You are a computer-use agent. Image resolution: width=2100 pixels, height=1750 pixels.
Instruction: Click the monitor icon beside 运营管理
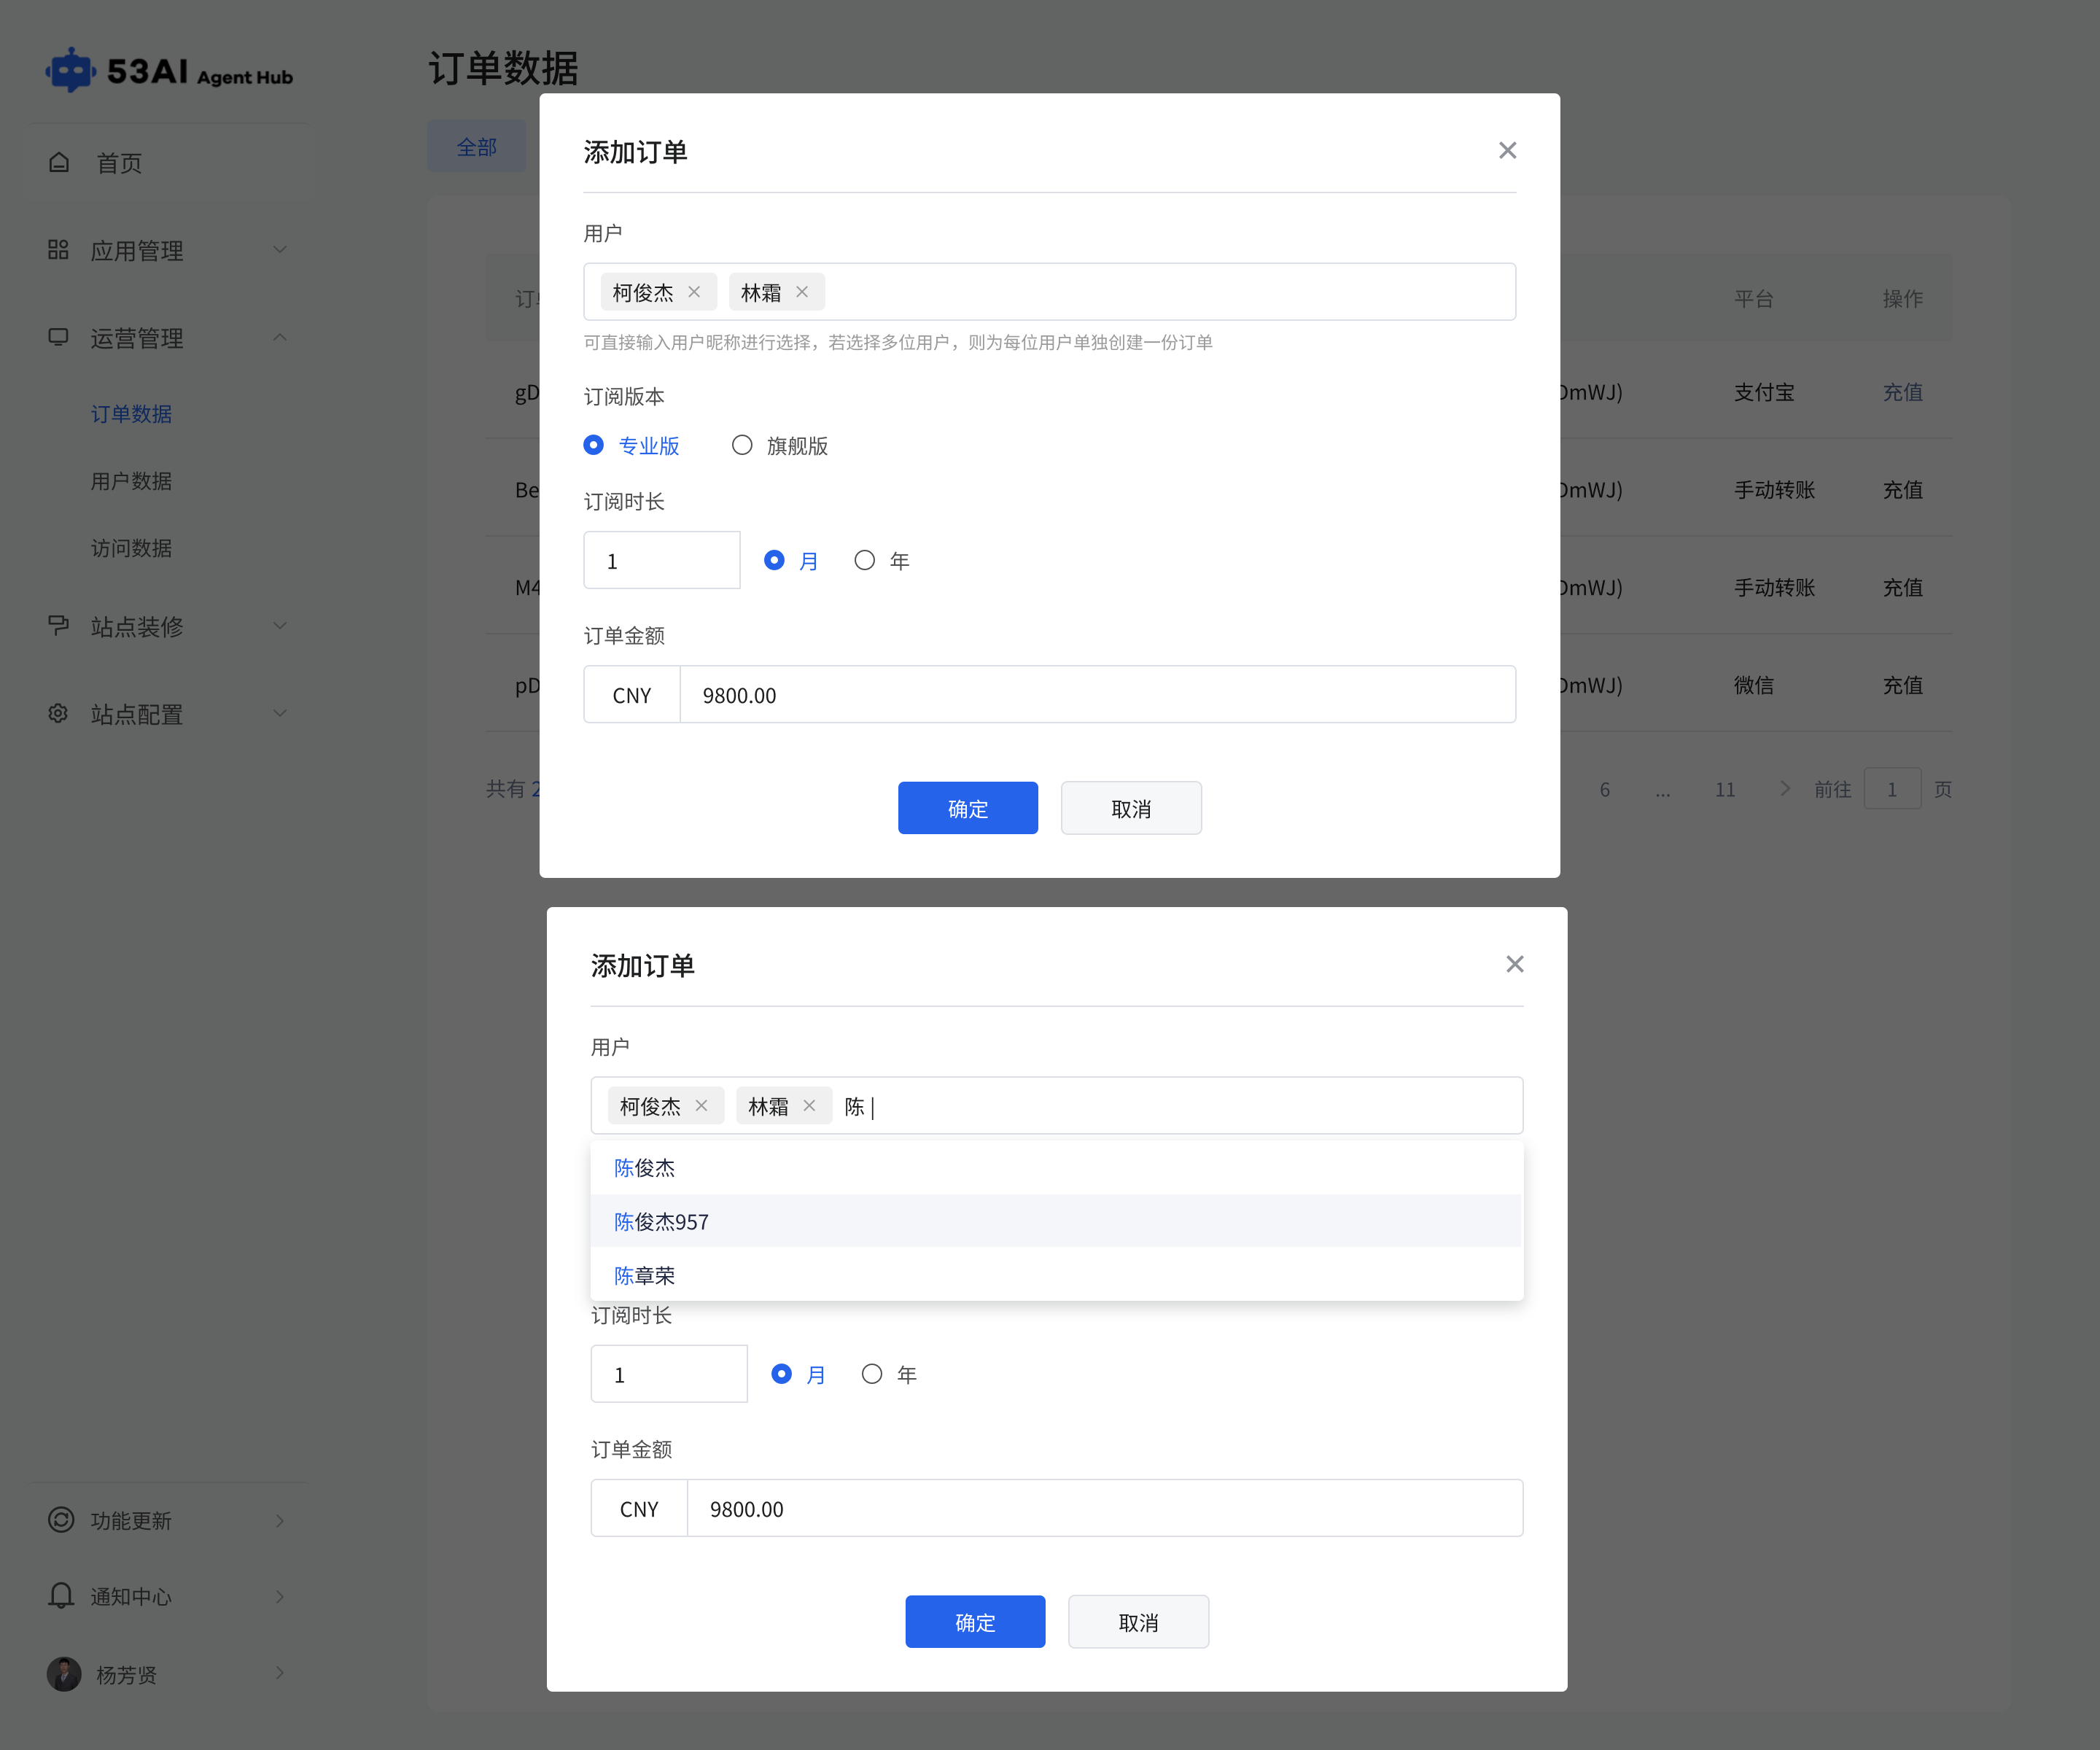[x=58, y=337]
